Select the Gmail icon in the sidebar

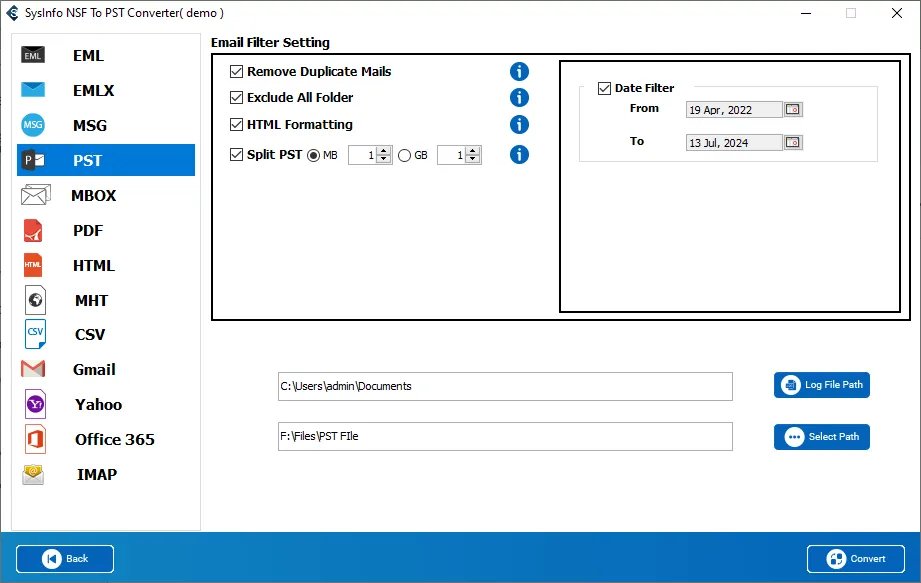click(x=33, y=369)
